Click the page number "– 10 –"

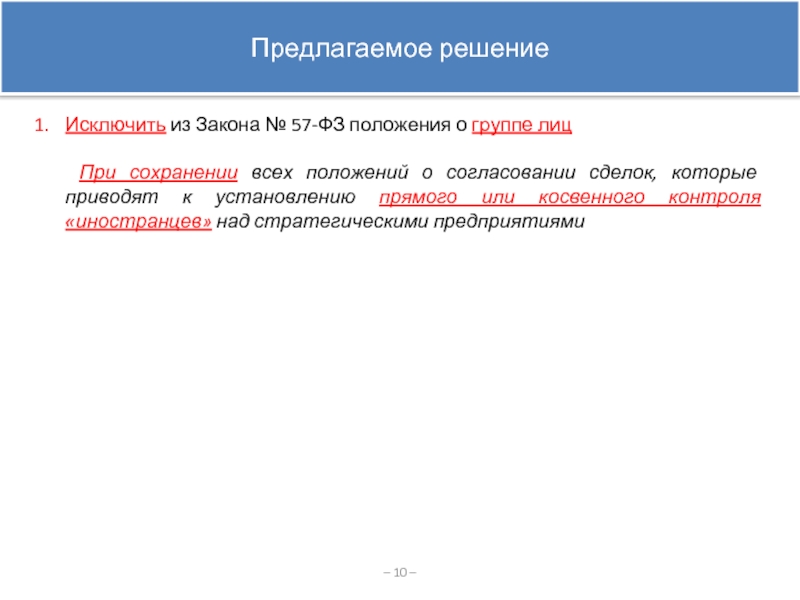[399, 572]
